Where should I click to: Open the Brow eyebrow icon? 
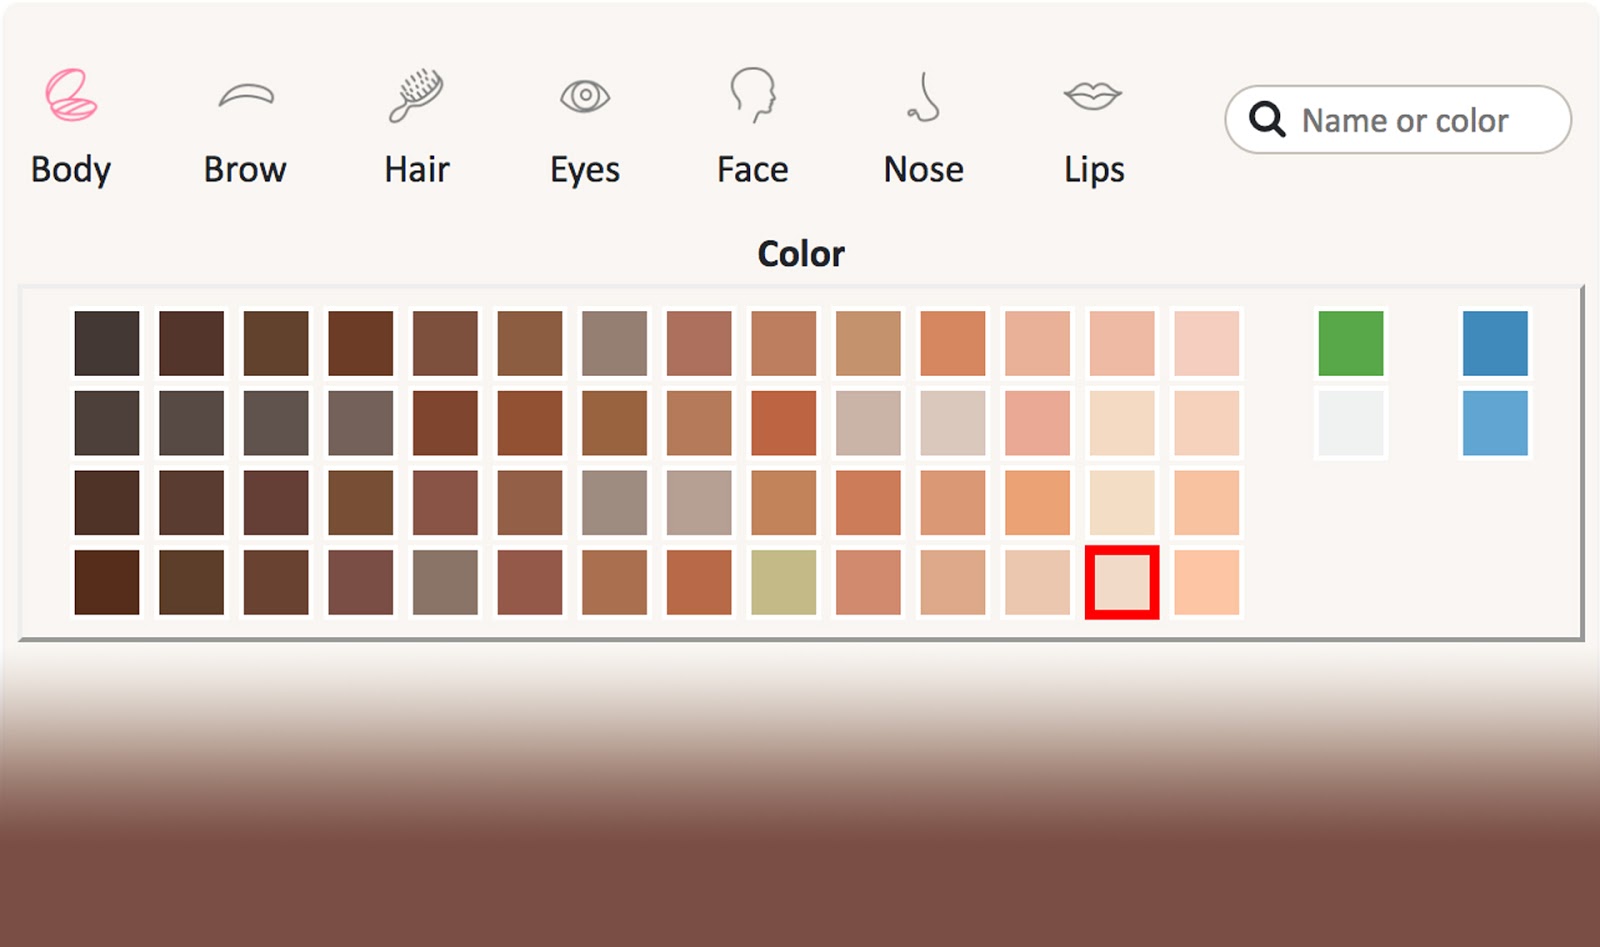(x=246, y=96)
